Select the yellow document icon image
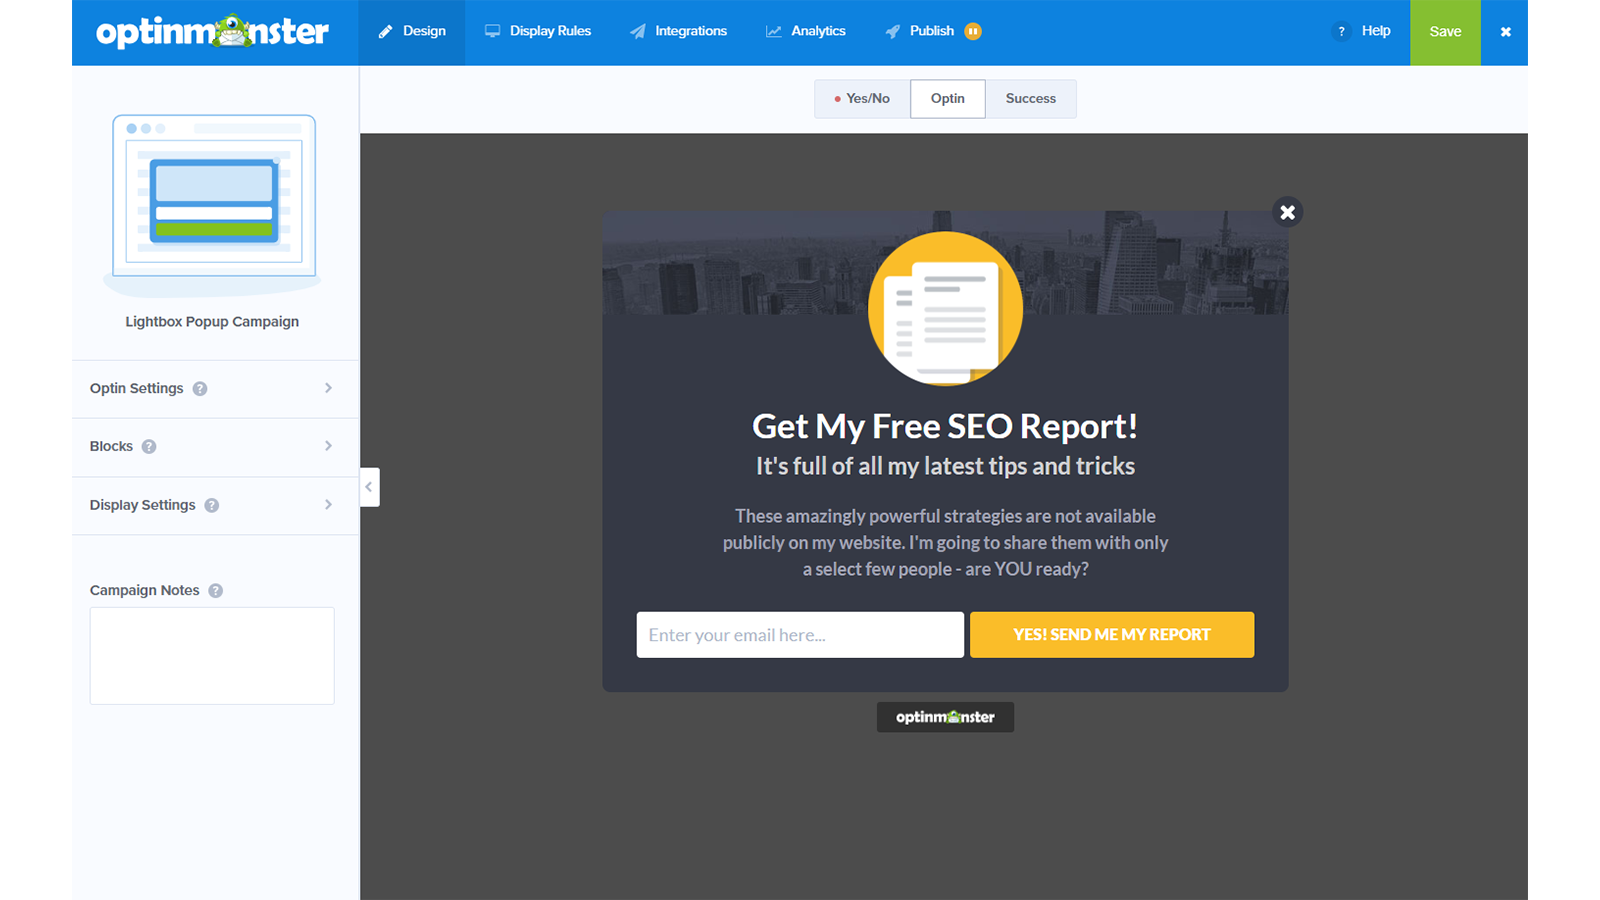 point(945,308)
